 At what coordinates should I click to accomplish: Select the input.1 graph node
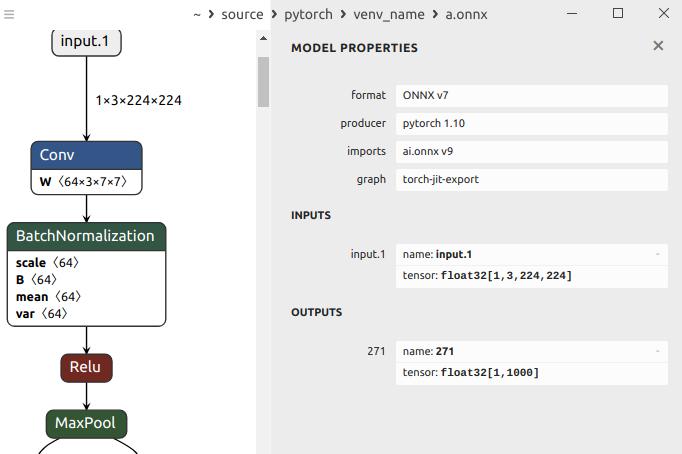tap(86, 42)
